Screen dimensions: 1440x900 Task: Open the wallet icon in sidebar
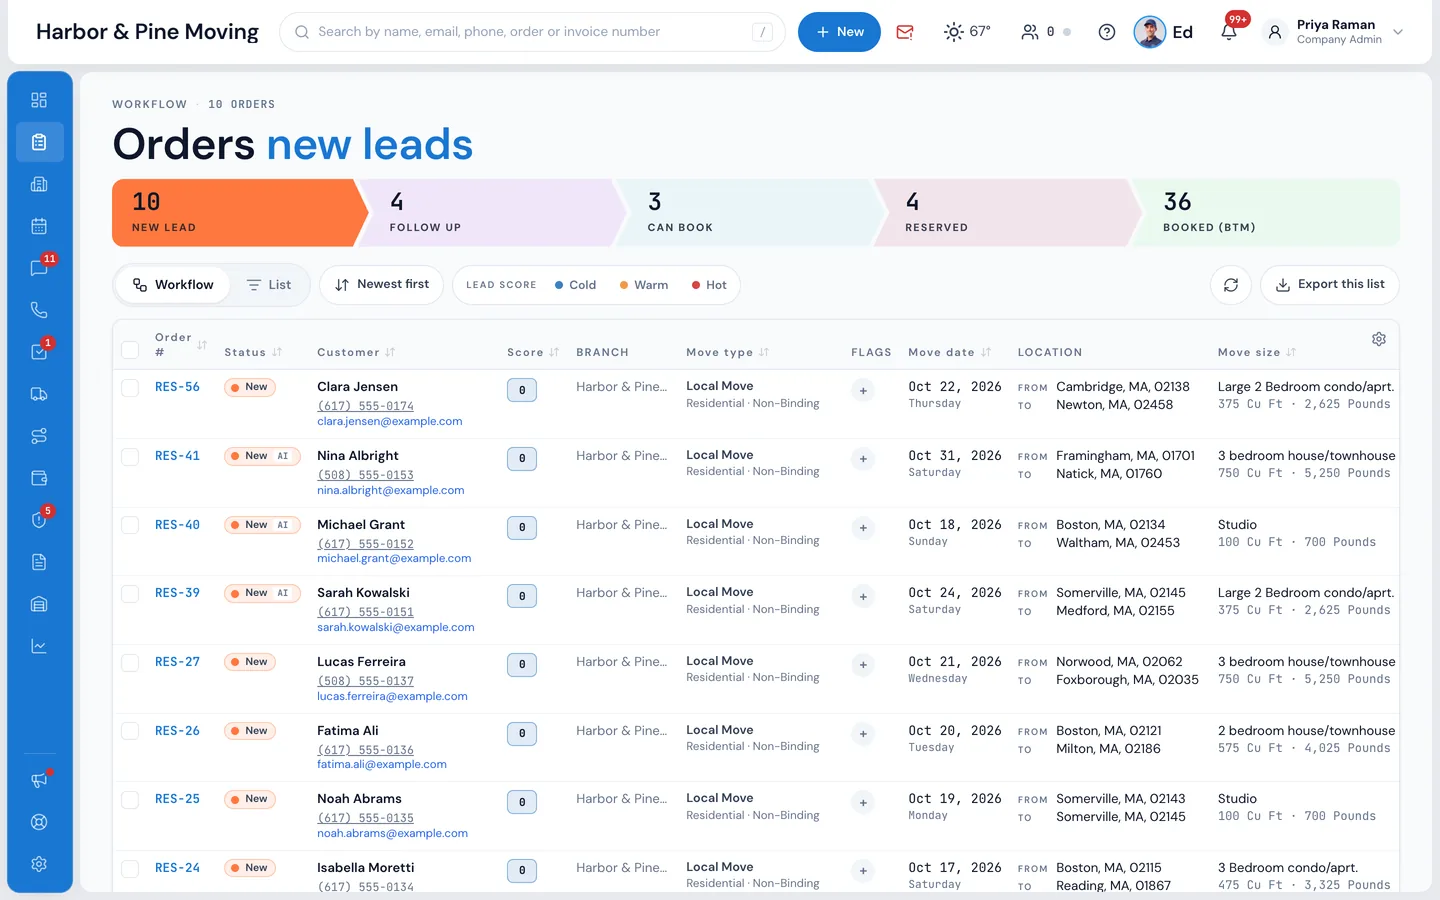pos(39,478)
